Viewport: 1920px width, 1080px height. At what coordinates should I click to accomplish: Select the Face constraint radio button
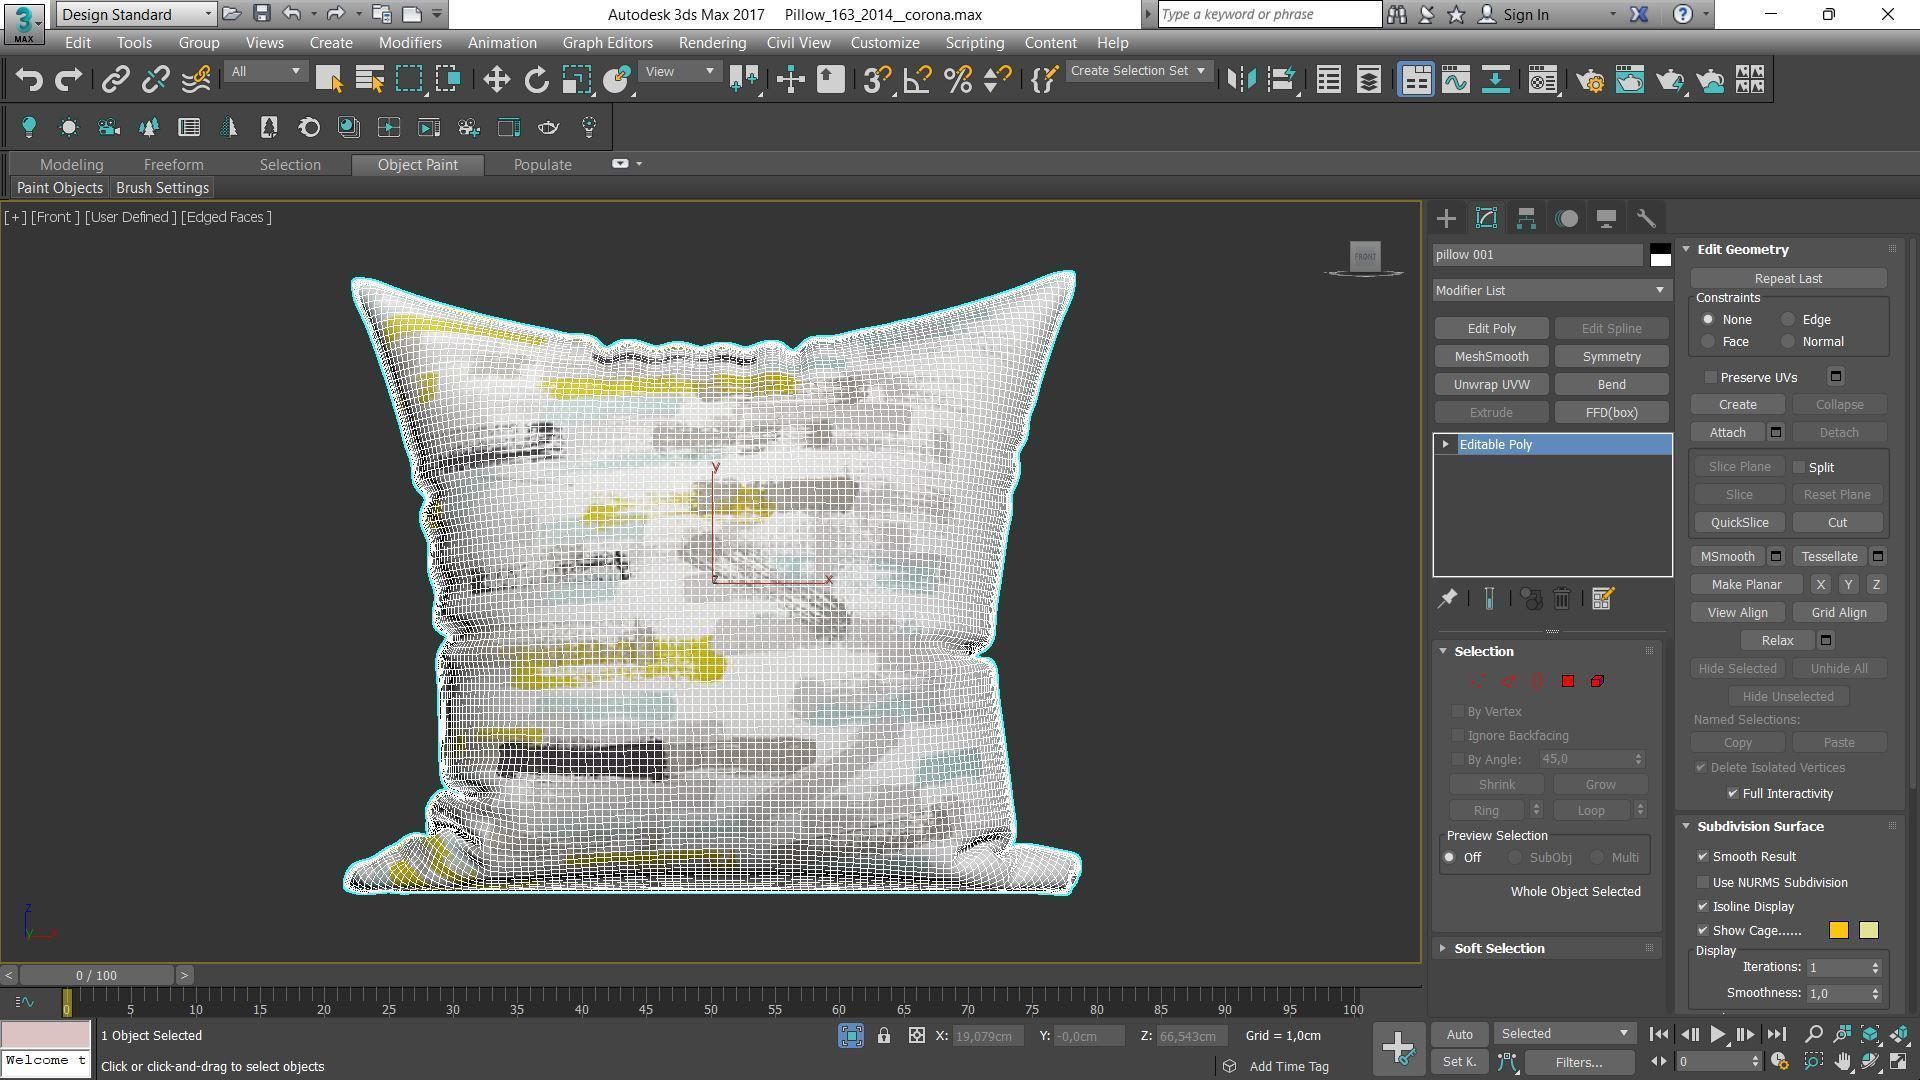(1708, 342)
